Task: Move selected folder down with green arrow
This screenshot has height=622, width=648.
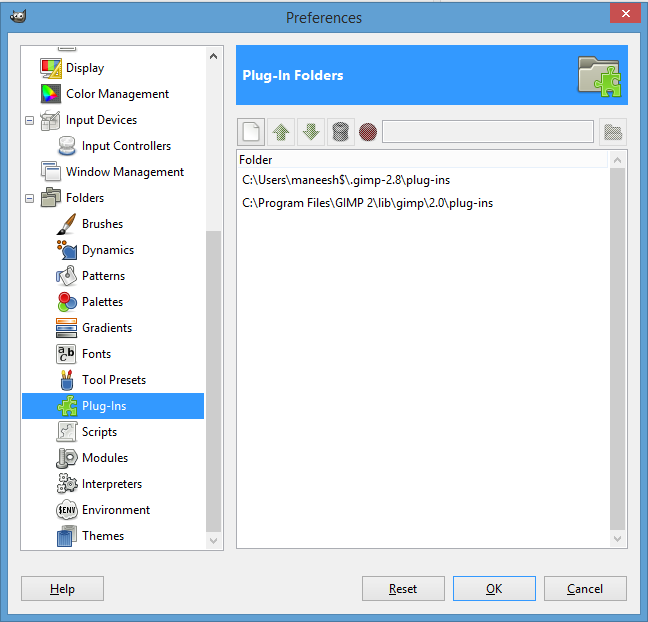Action: click(x=311, y=132)
